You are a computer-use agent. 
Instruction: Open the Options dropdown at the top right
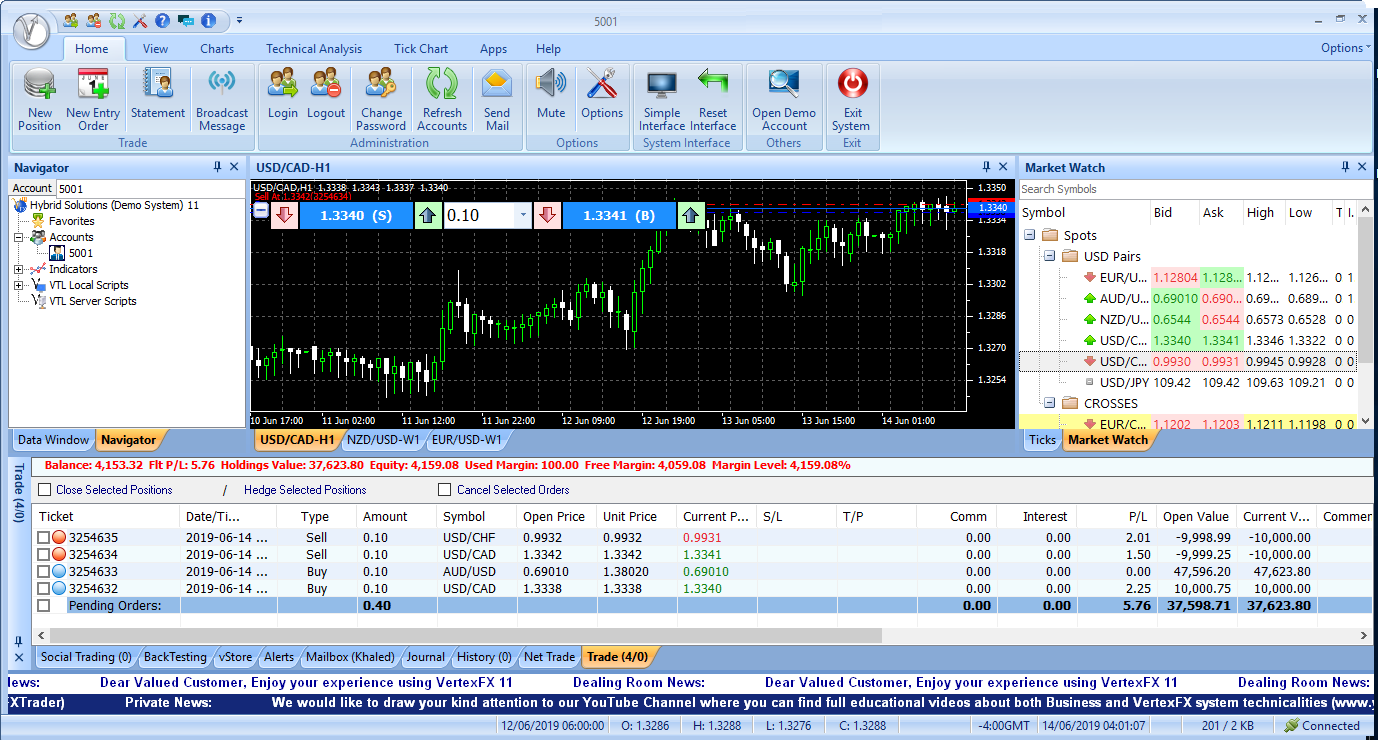[x=1346, y=48]
